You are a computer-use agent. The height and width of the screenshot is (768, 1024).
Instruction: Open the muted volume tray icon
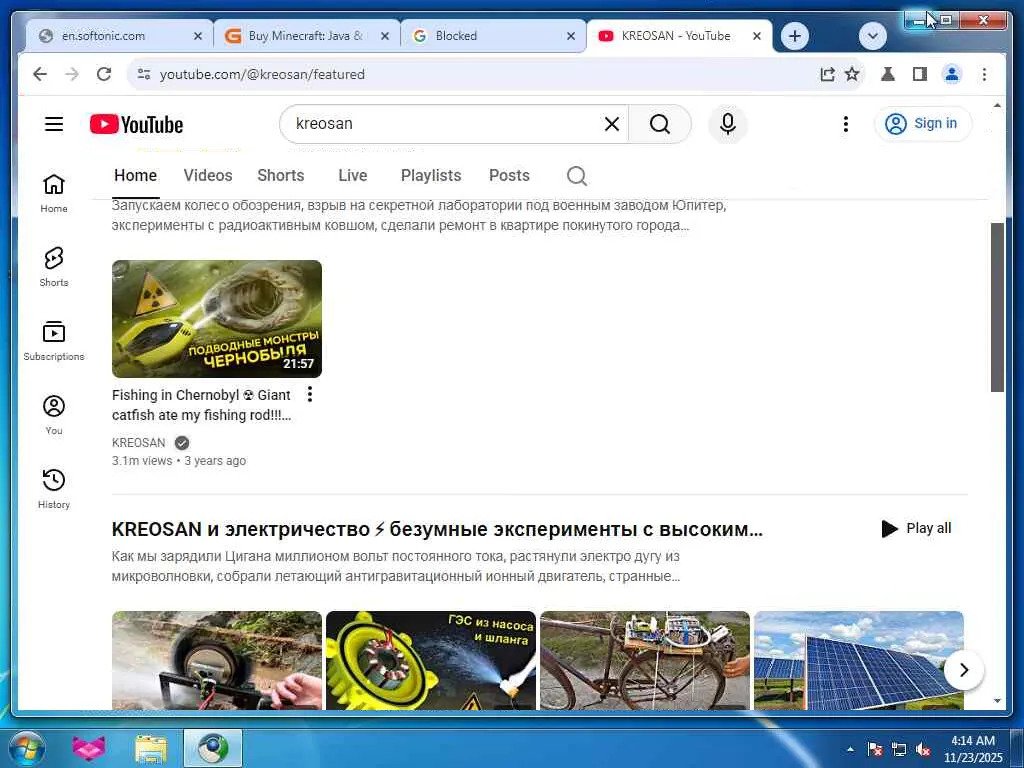(x=923, y=749)
